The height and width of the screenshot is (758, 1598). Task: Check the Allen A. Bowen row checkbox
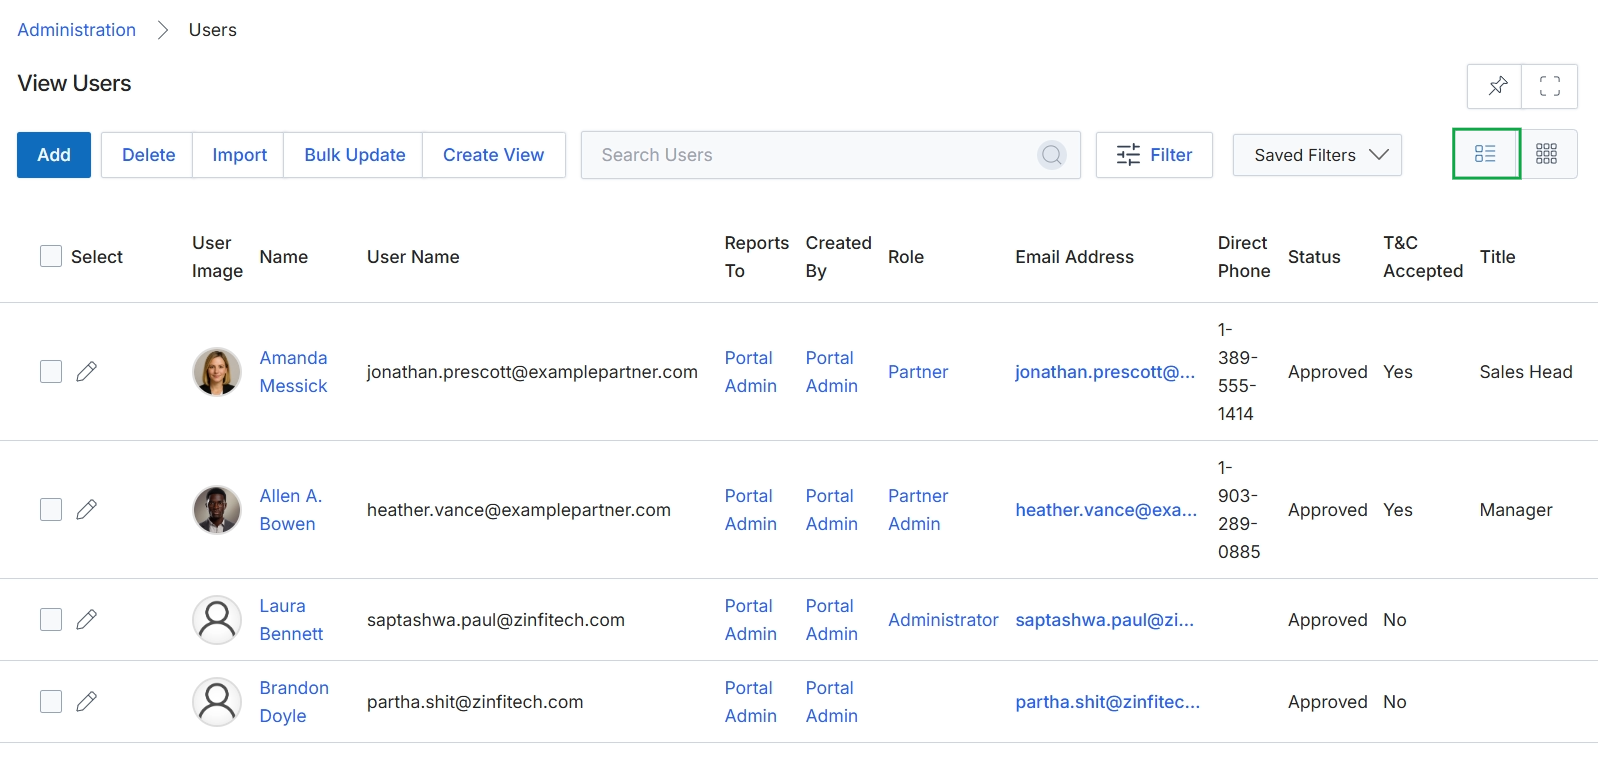51,509
